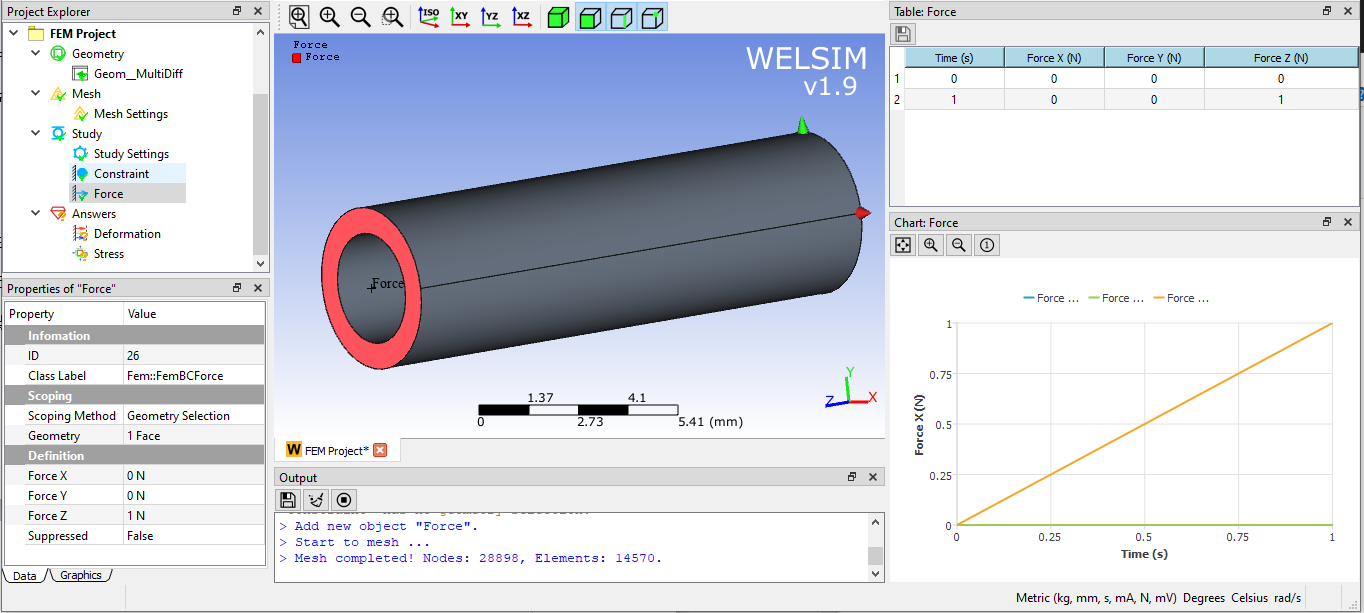Switch to the ISO view
The height and width of the screenshot is (613, 1364).
[428, 17]
